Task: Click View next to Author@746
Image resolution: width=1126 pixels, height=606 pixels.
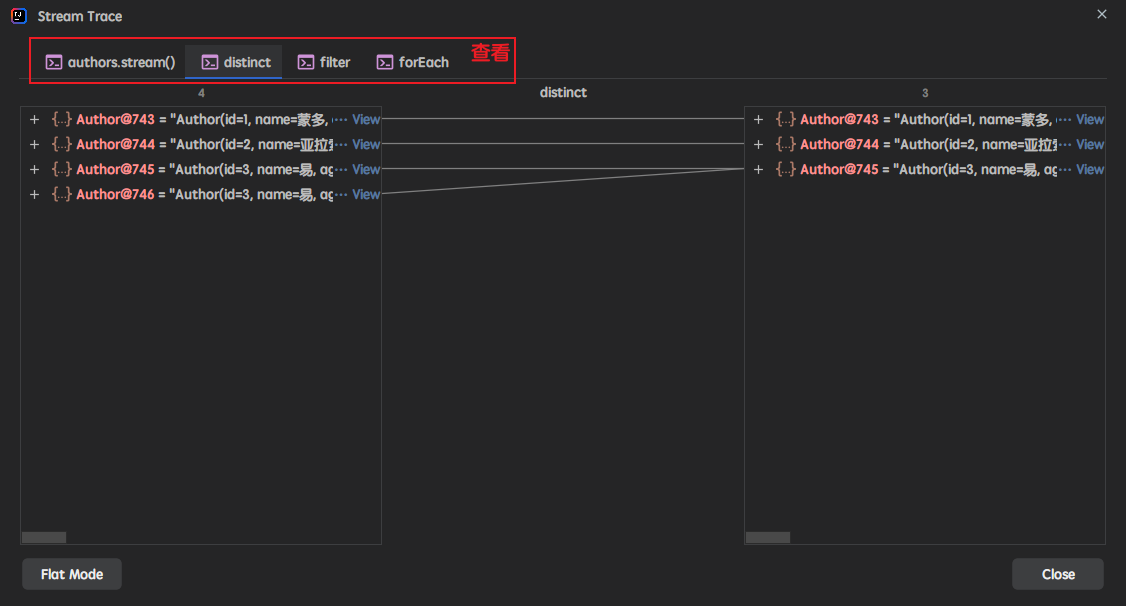Action: pos(366,193)
